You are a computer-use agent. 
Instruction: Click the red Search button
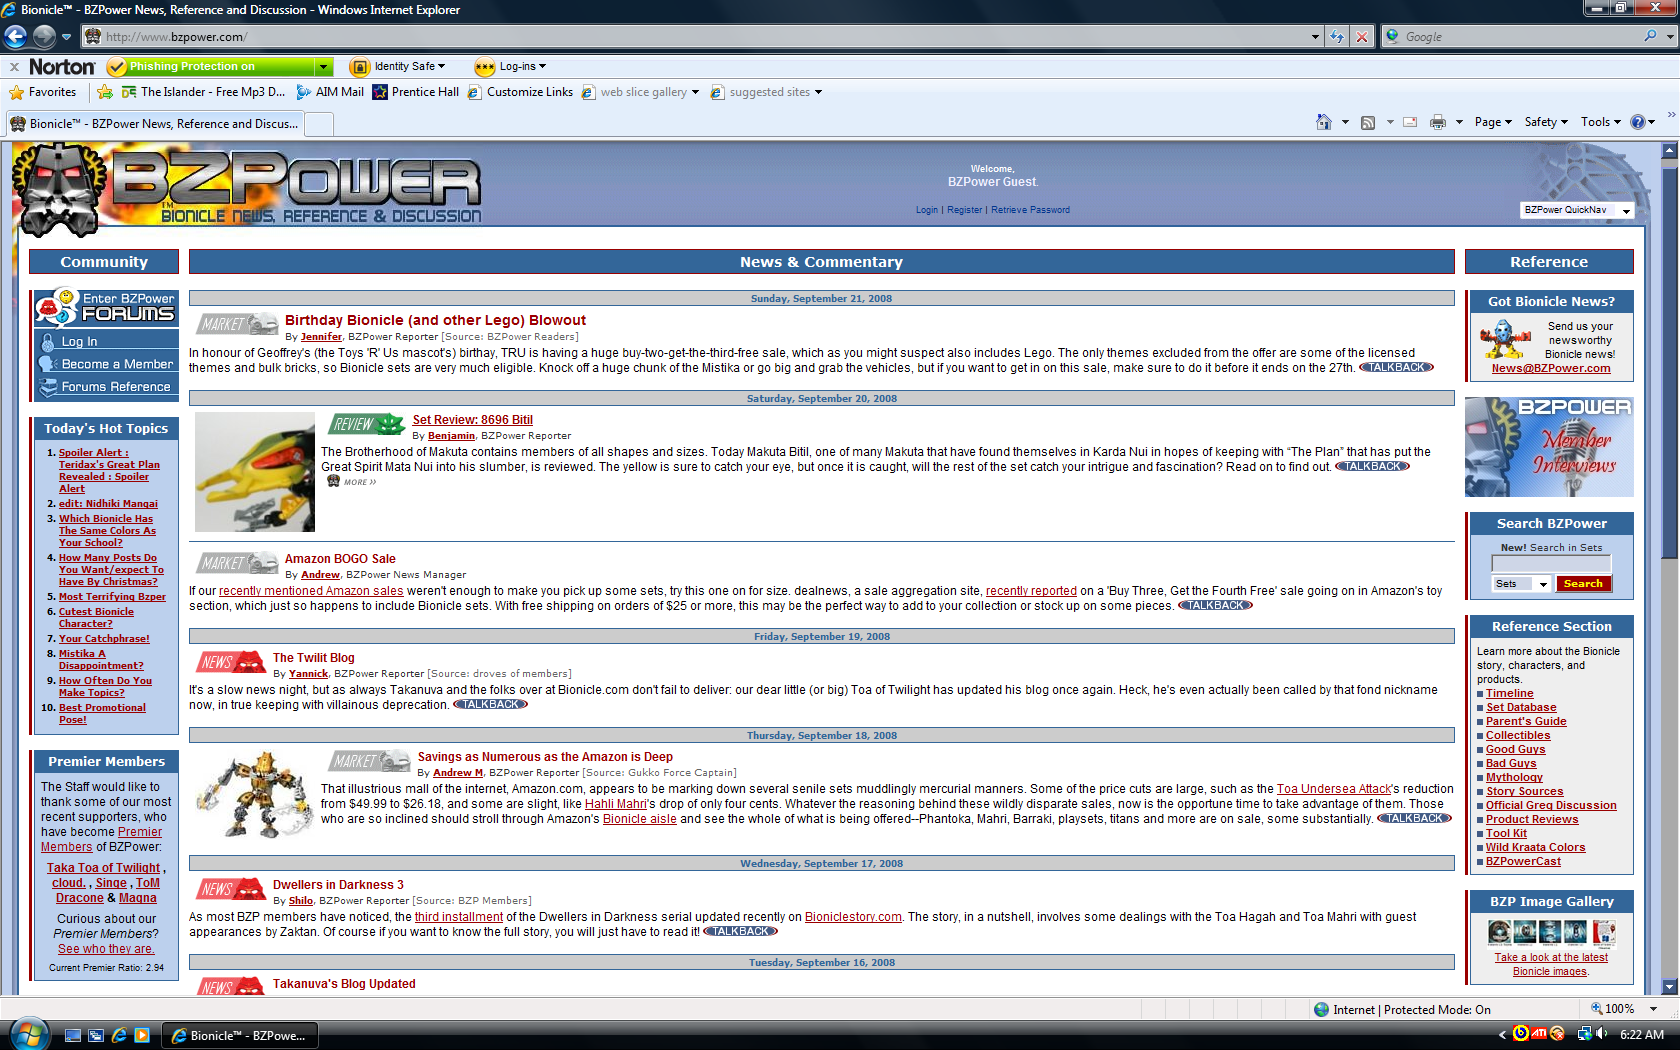pyautogui.click(x=1583, y=584)
